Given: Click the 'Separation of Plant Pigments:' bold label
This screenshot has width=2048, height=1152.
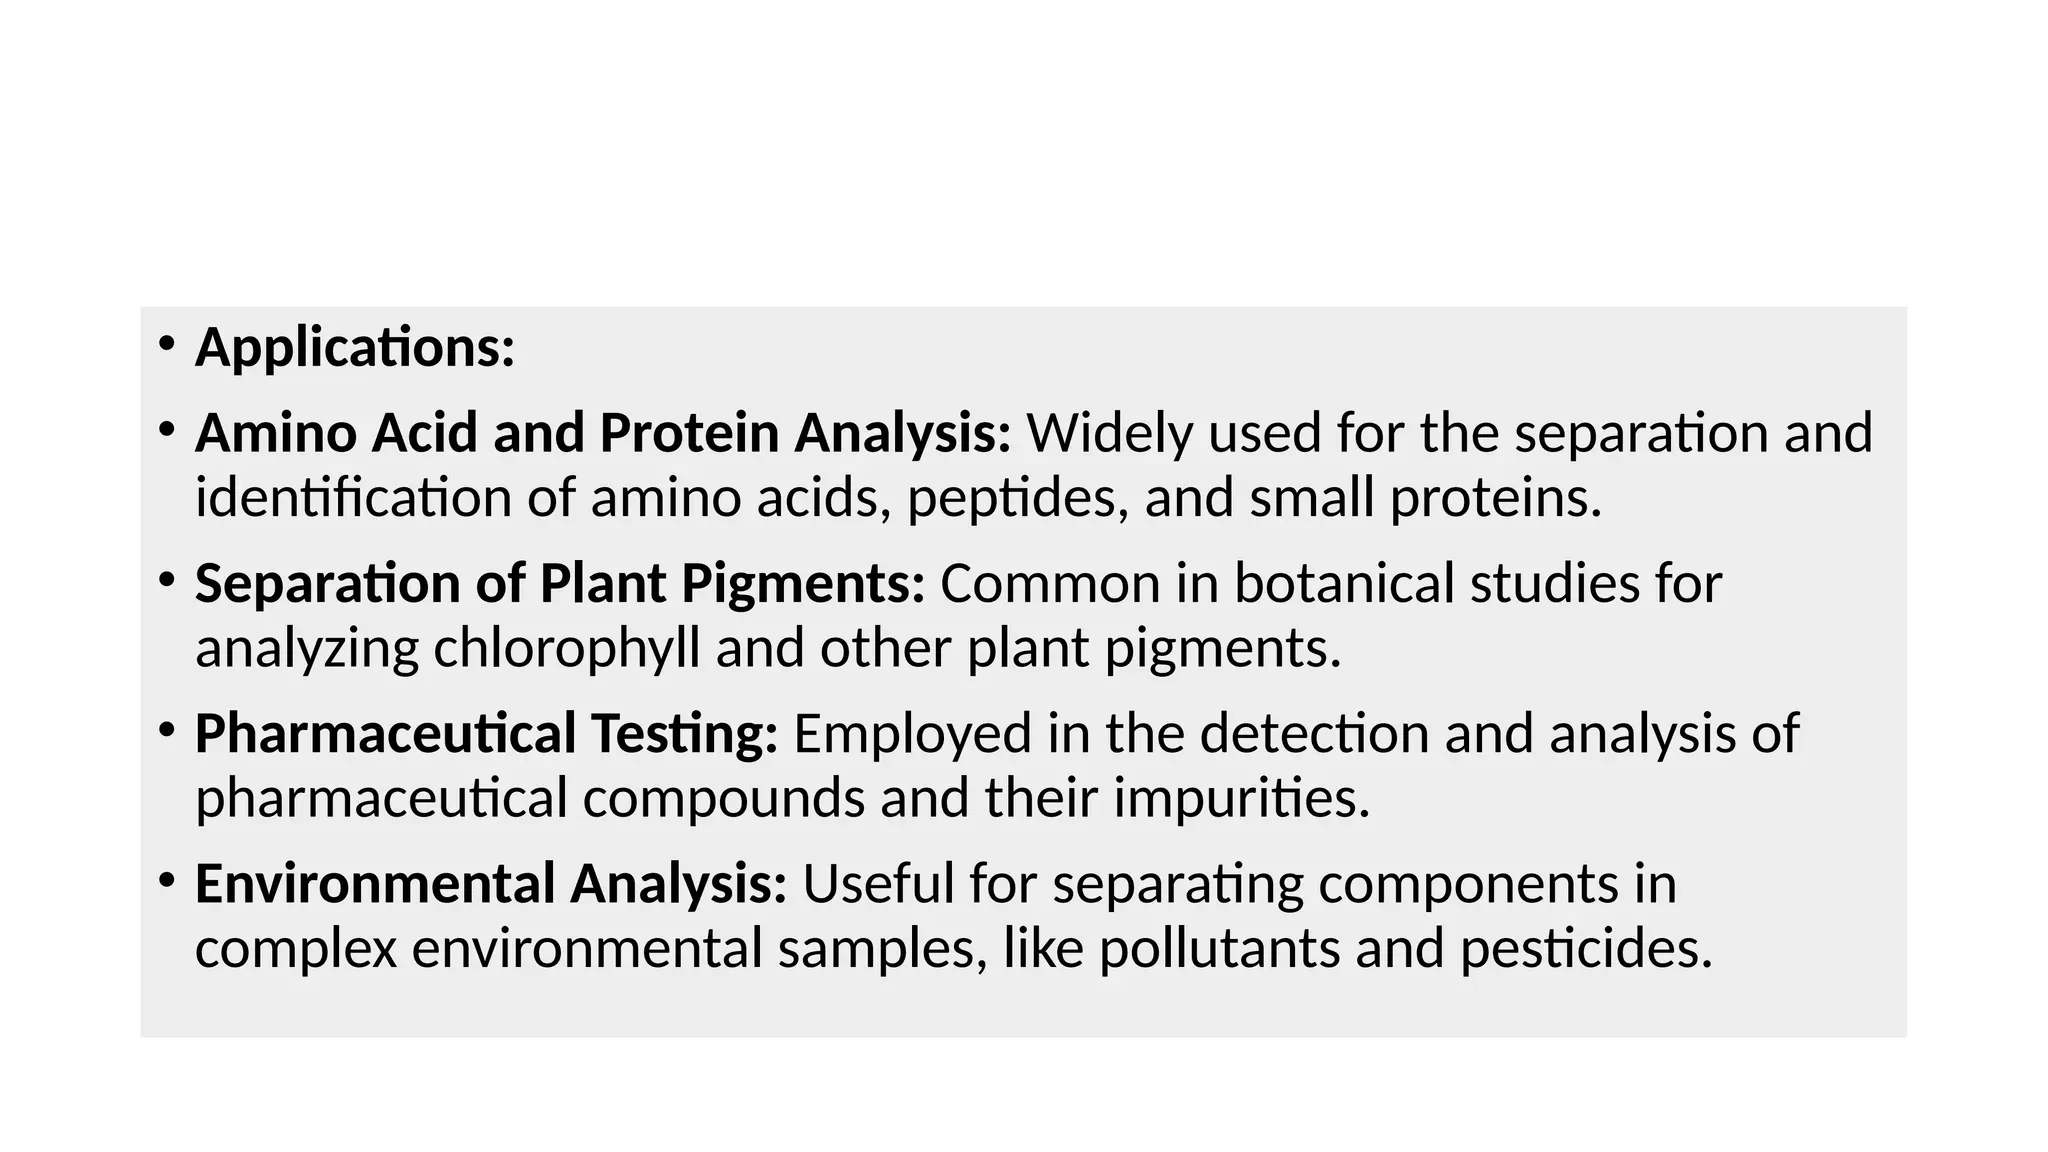Looking at the screenshot, I should tap(560, 583).
